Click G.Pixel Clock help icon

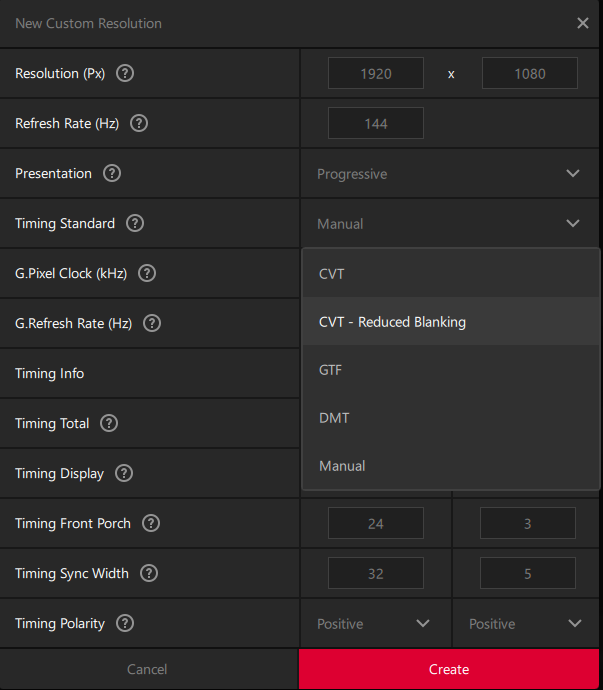[146, 273]
